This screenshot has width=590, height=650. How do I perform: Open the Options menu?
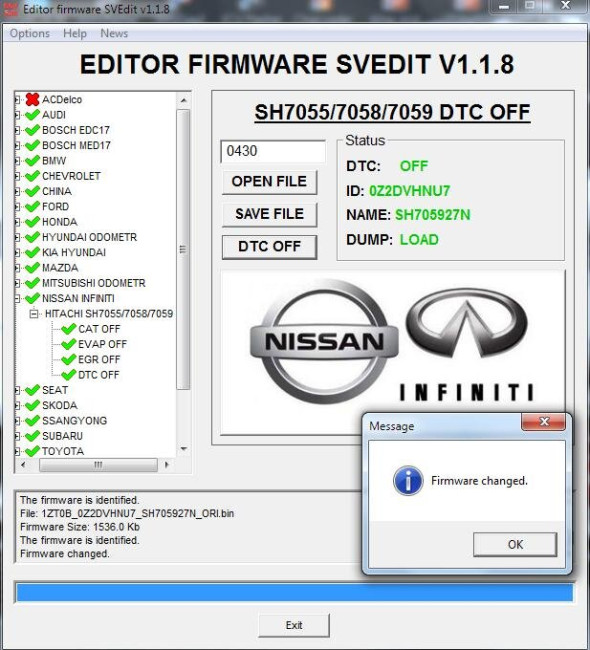(x=29, y=33)
